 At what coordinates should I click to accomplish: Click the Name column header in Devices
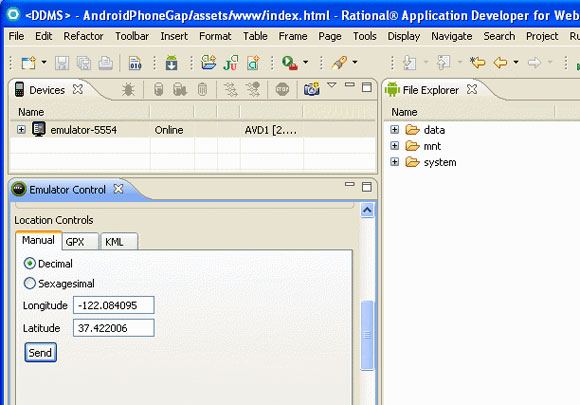point(80,112)
